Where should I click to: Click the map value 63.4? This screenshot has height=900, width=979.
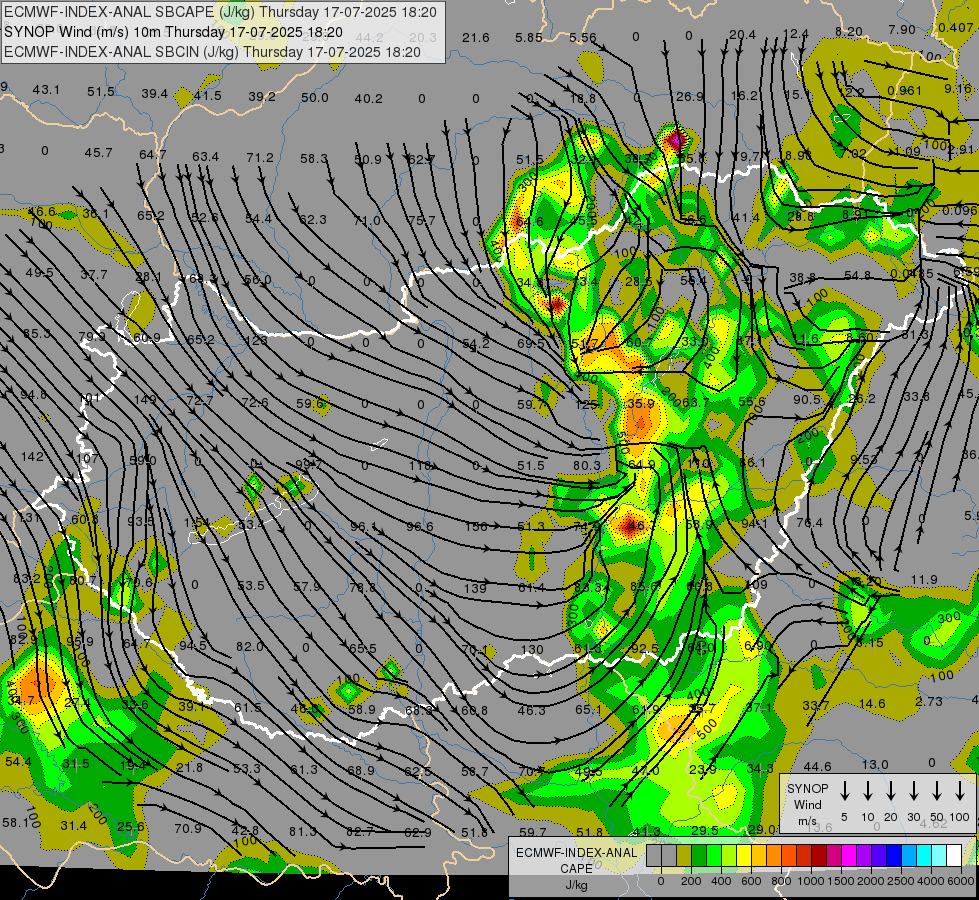(205, 156)
